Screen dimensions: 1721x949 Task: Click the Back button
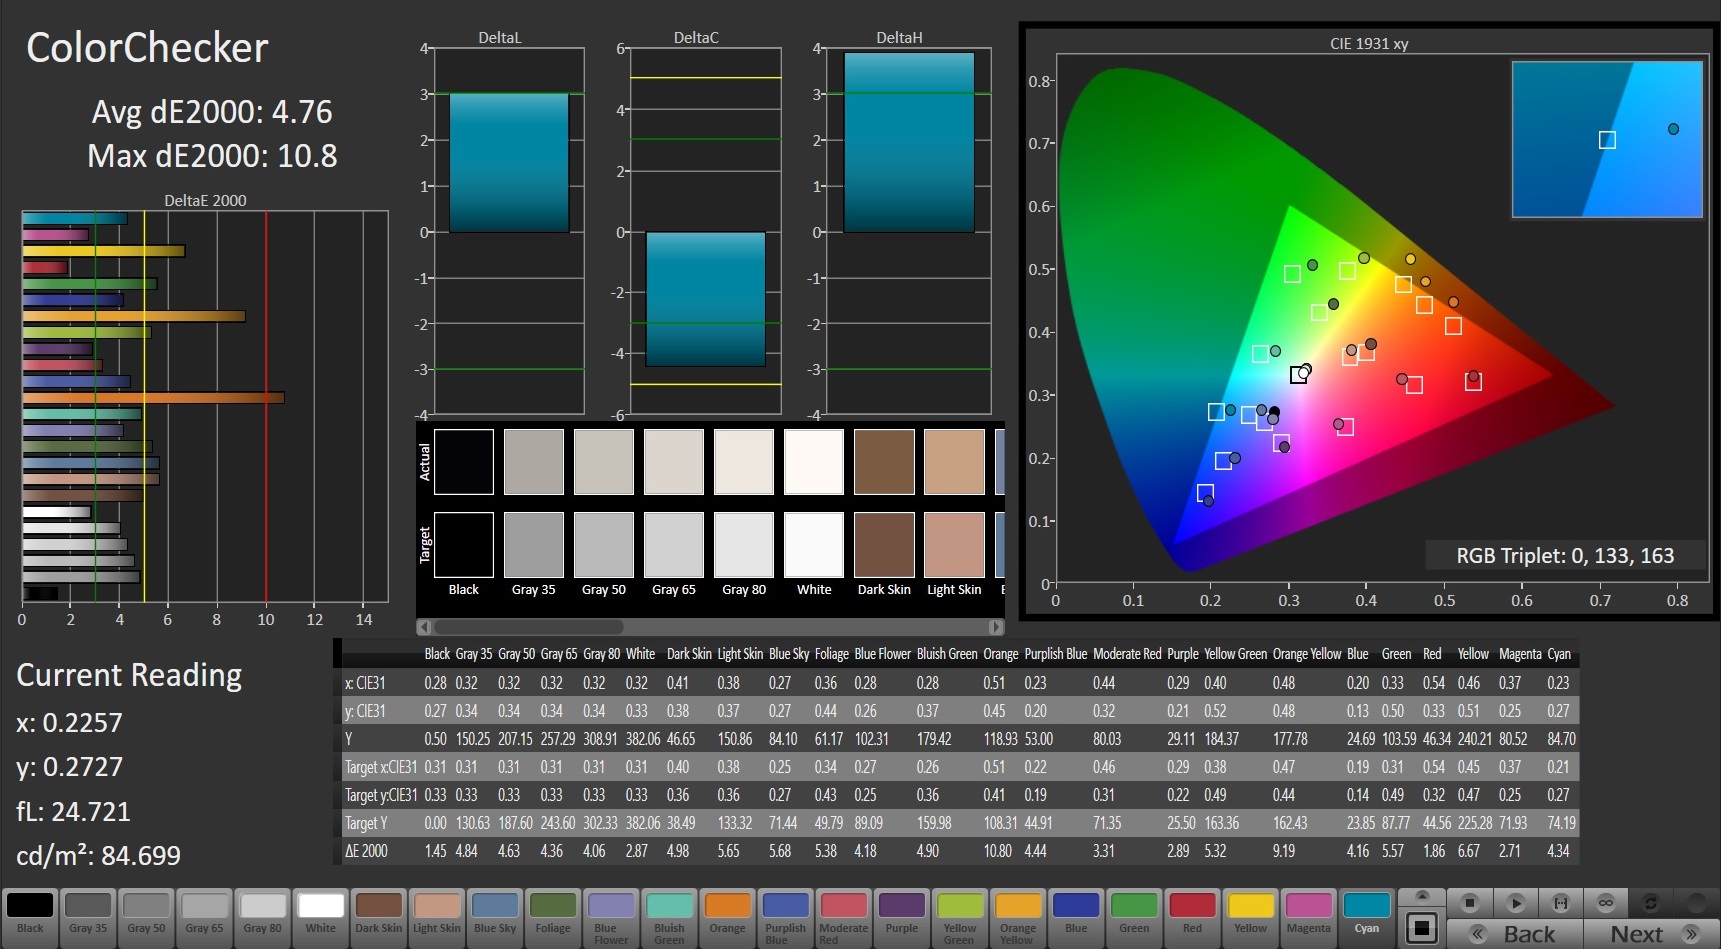point(1515,934)
